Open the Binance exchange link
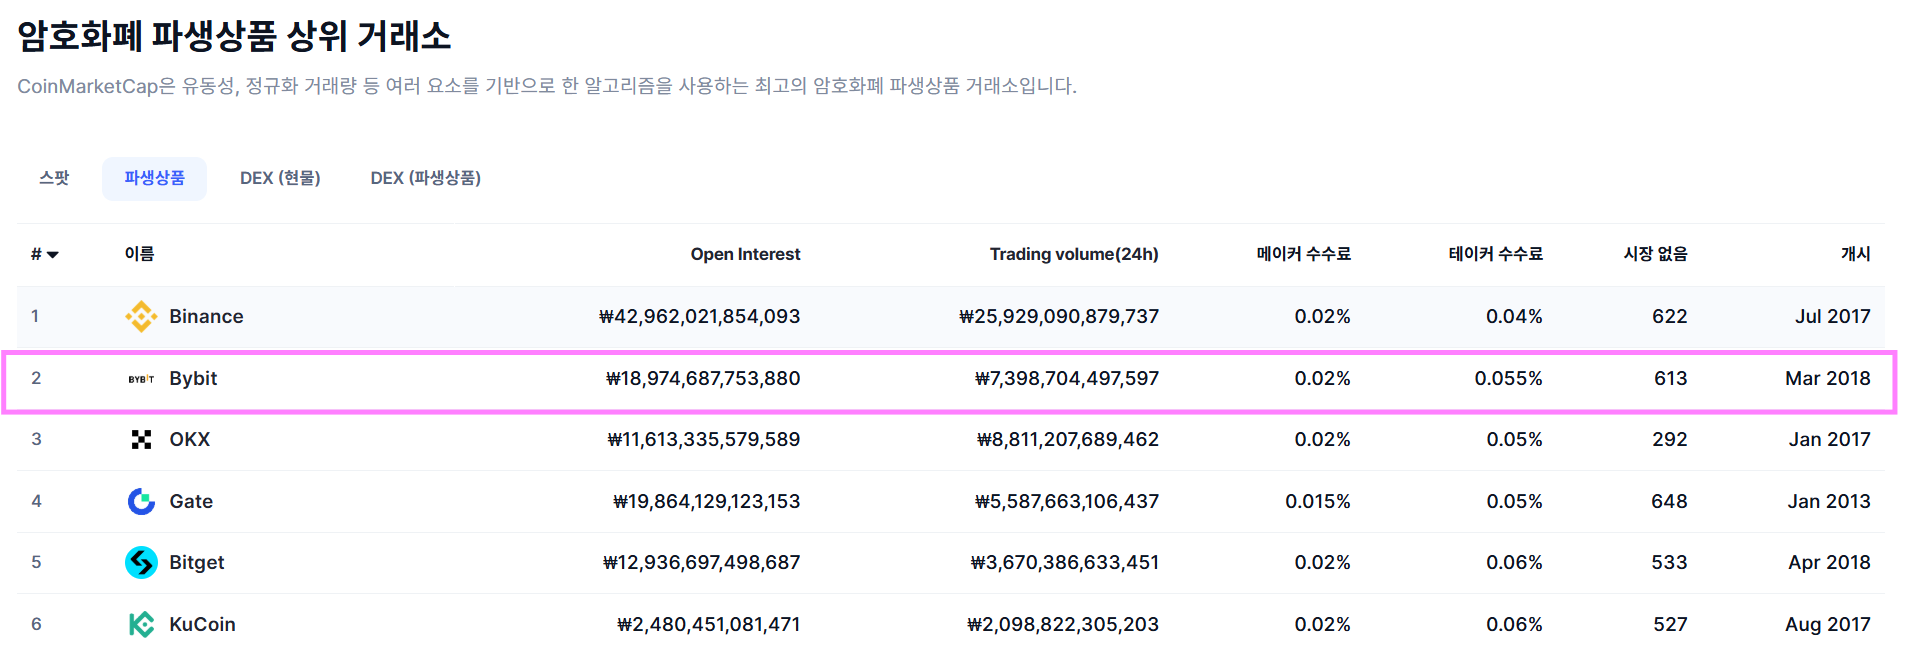1912x647 pixels. (x=206, y=317)
